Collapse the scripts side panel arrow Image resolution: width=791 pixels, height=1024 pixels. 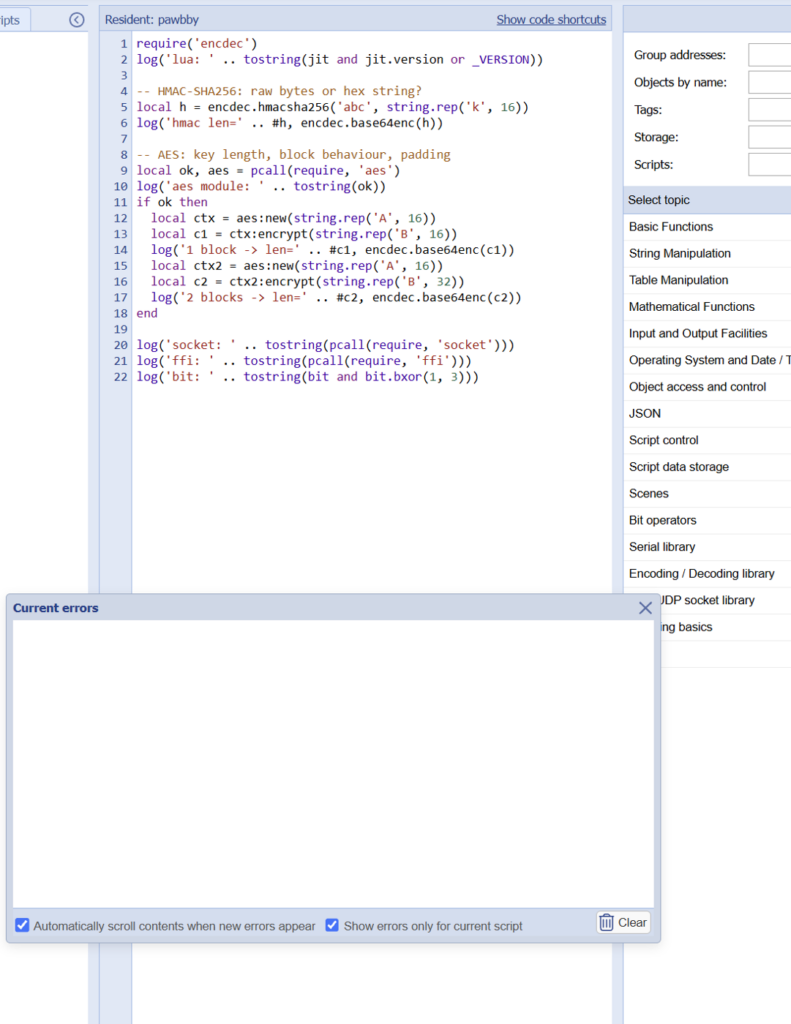[x=76, y=20]
